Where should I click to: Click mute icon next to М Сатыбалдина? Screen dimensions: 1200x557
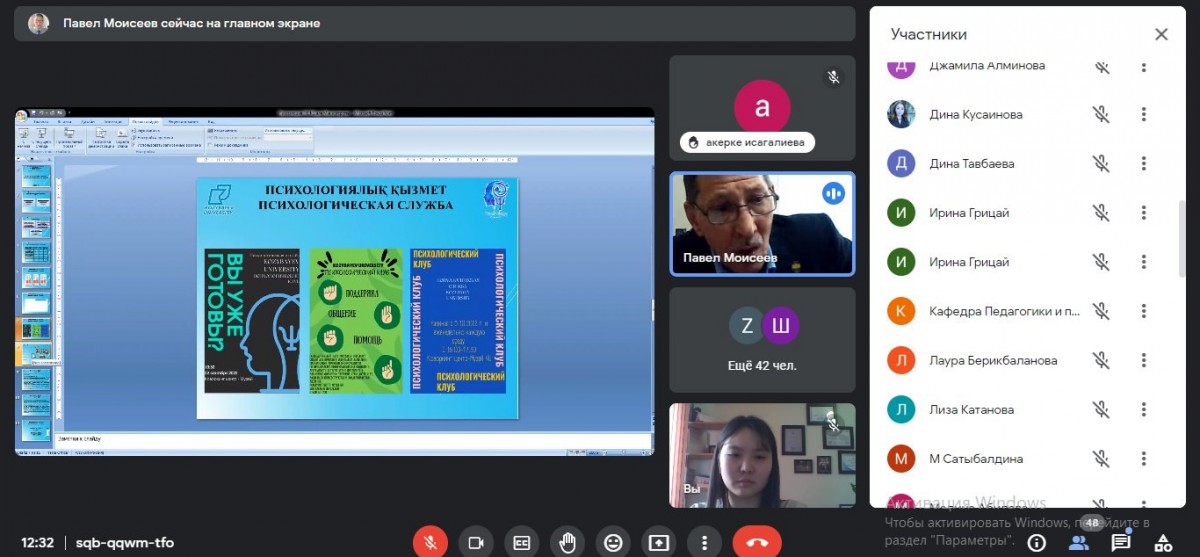coord(1101,459)
